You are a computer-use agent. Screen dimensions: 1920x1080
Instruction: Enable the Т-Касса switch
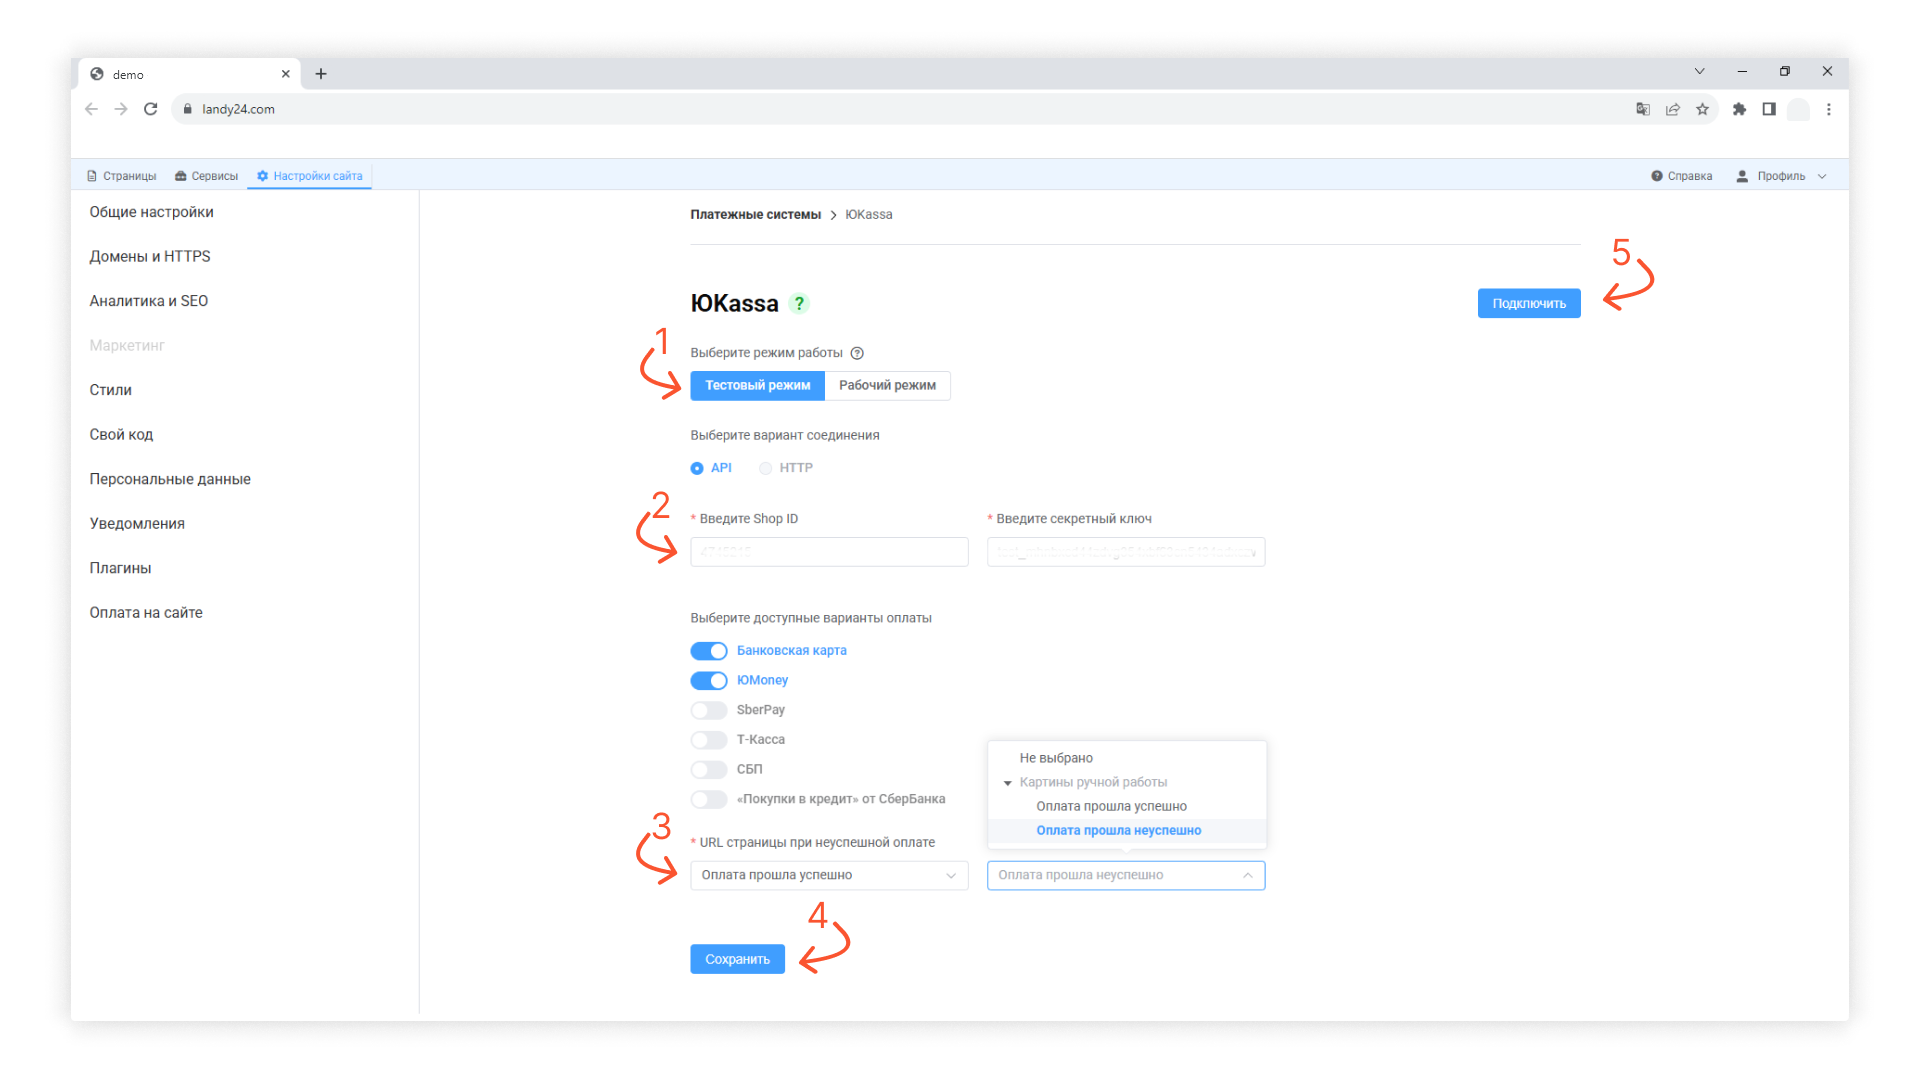pos(709,740)
